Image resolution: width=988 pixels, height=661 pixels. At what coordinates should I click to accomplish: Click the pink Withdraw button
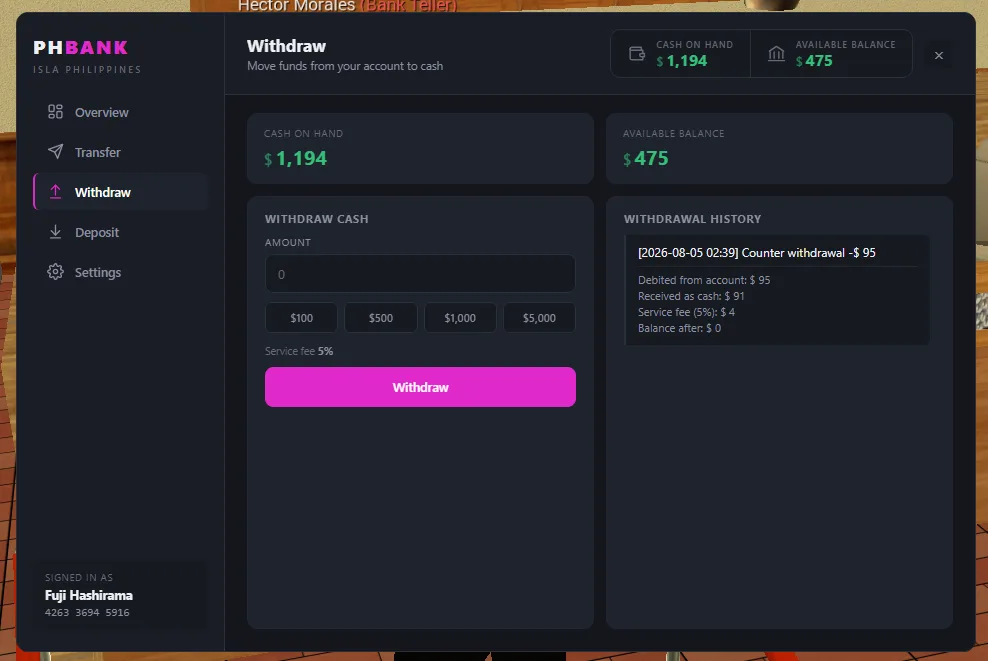[420, 387]
